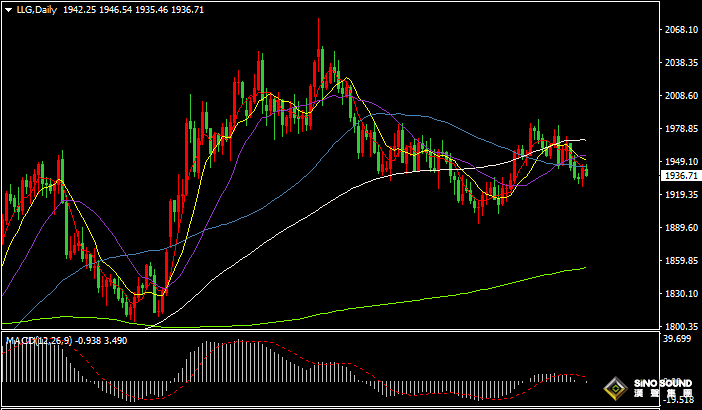Click the SINO SOUND watermark text
The height and width of the screenshot is (410, 702).
click(x=663, y=384)
